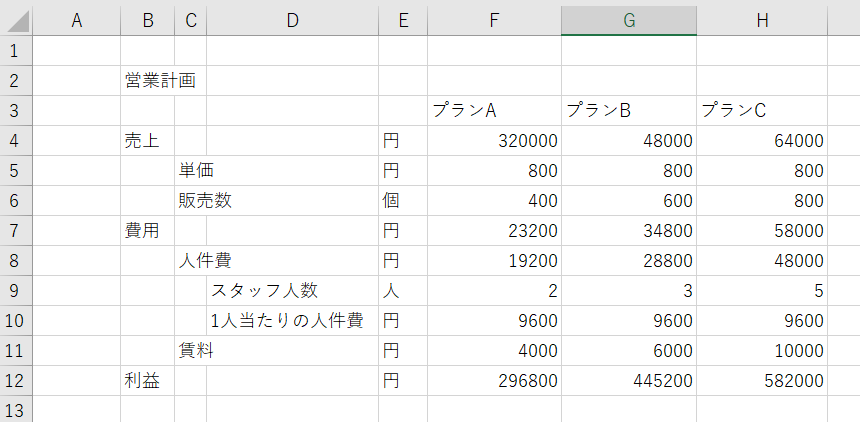
Task: Click the 1人当たりの人件費 cell
Action: coord(292,320)
